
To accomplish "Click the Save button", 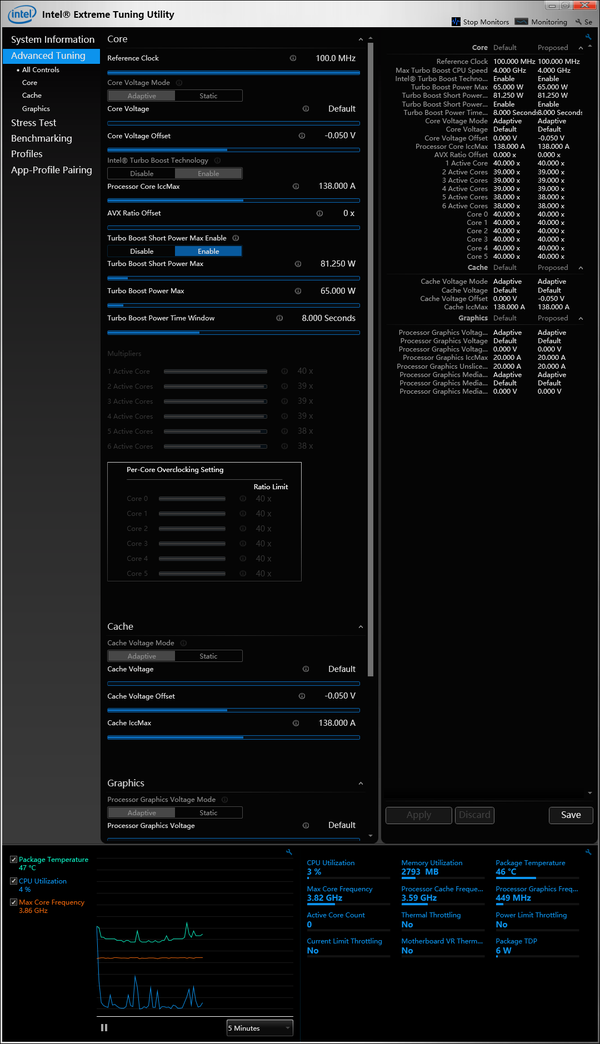I will tap(571, 815).
